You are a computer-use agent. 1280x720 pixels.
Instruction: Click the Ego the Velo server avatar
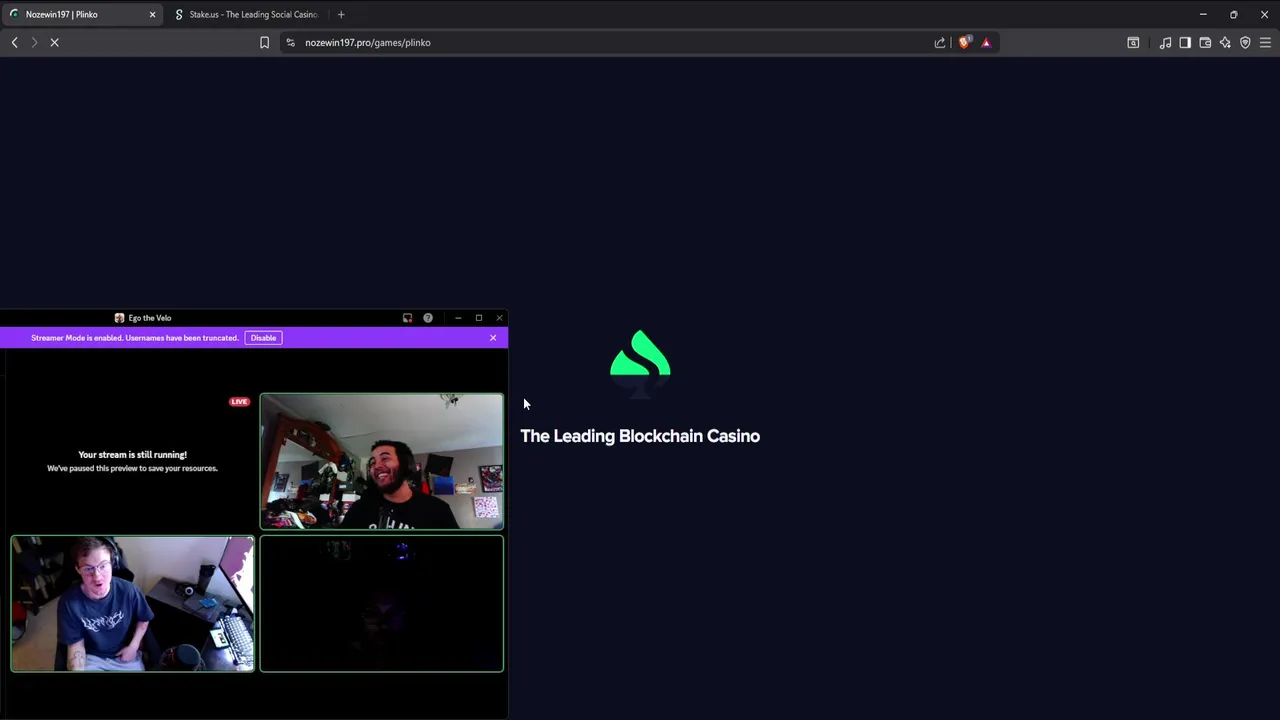[119, 318]
